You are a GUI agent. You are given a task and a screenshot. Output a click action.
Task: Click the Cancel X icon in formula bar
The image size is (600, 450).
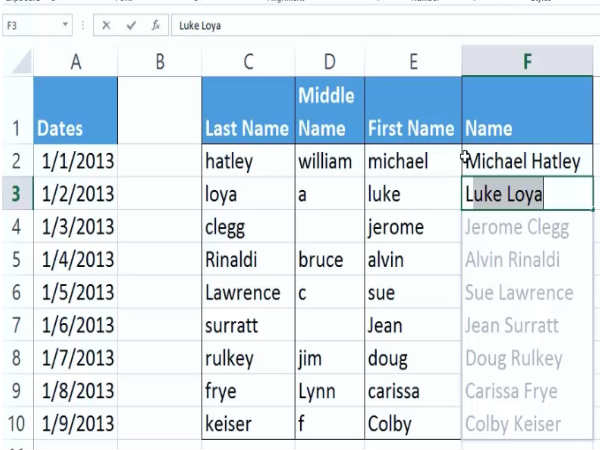pos(106,26)
